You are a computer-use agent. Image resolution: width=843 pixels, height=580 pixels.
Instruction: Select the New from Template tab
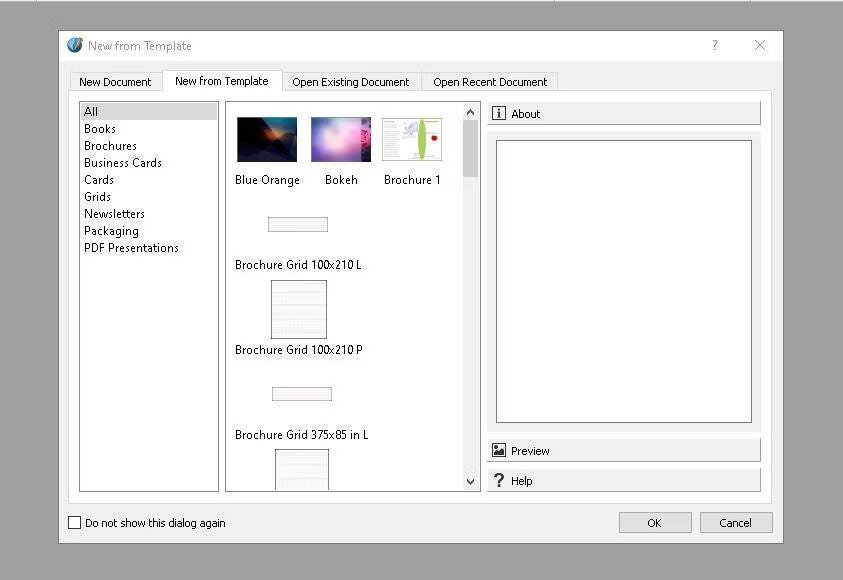(x=222, y=81)
